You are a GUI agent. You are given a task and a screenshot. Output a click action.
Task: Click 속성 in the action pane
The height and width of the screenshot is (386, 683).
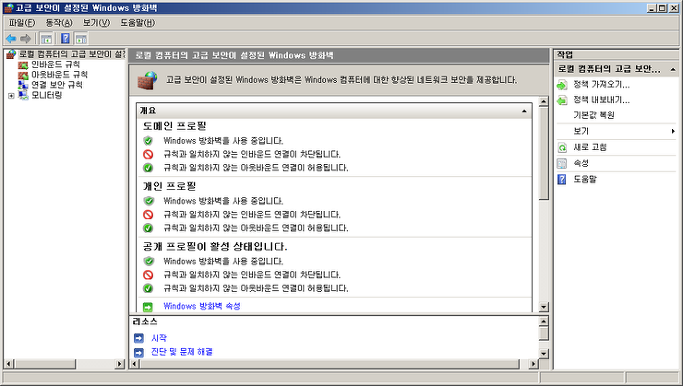click(581, 163)
